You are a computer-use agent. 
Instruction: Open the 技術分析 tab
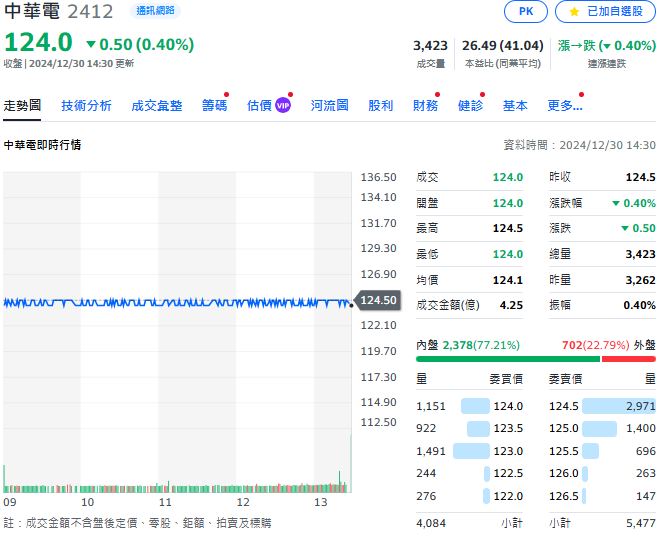(86, 106)
